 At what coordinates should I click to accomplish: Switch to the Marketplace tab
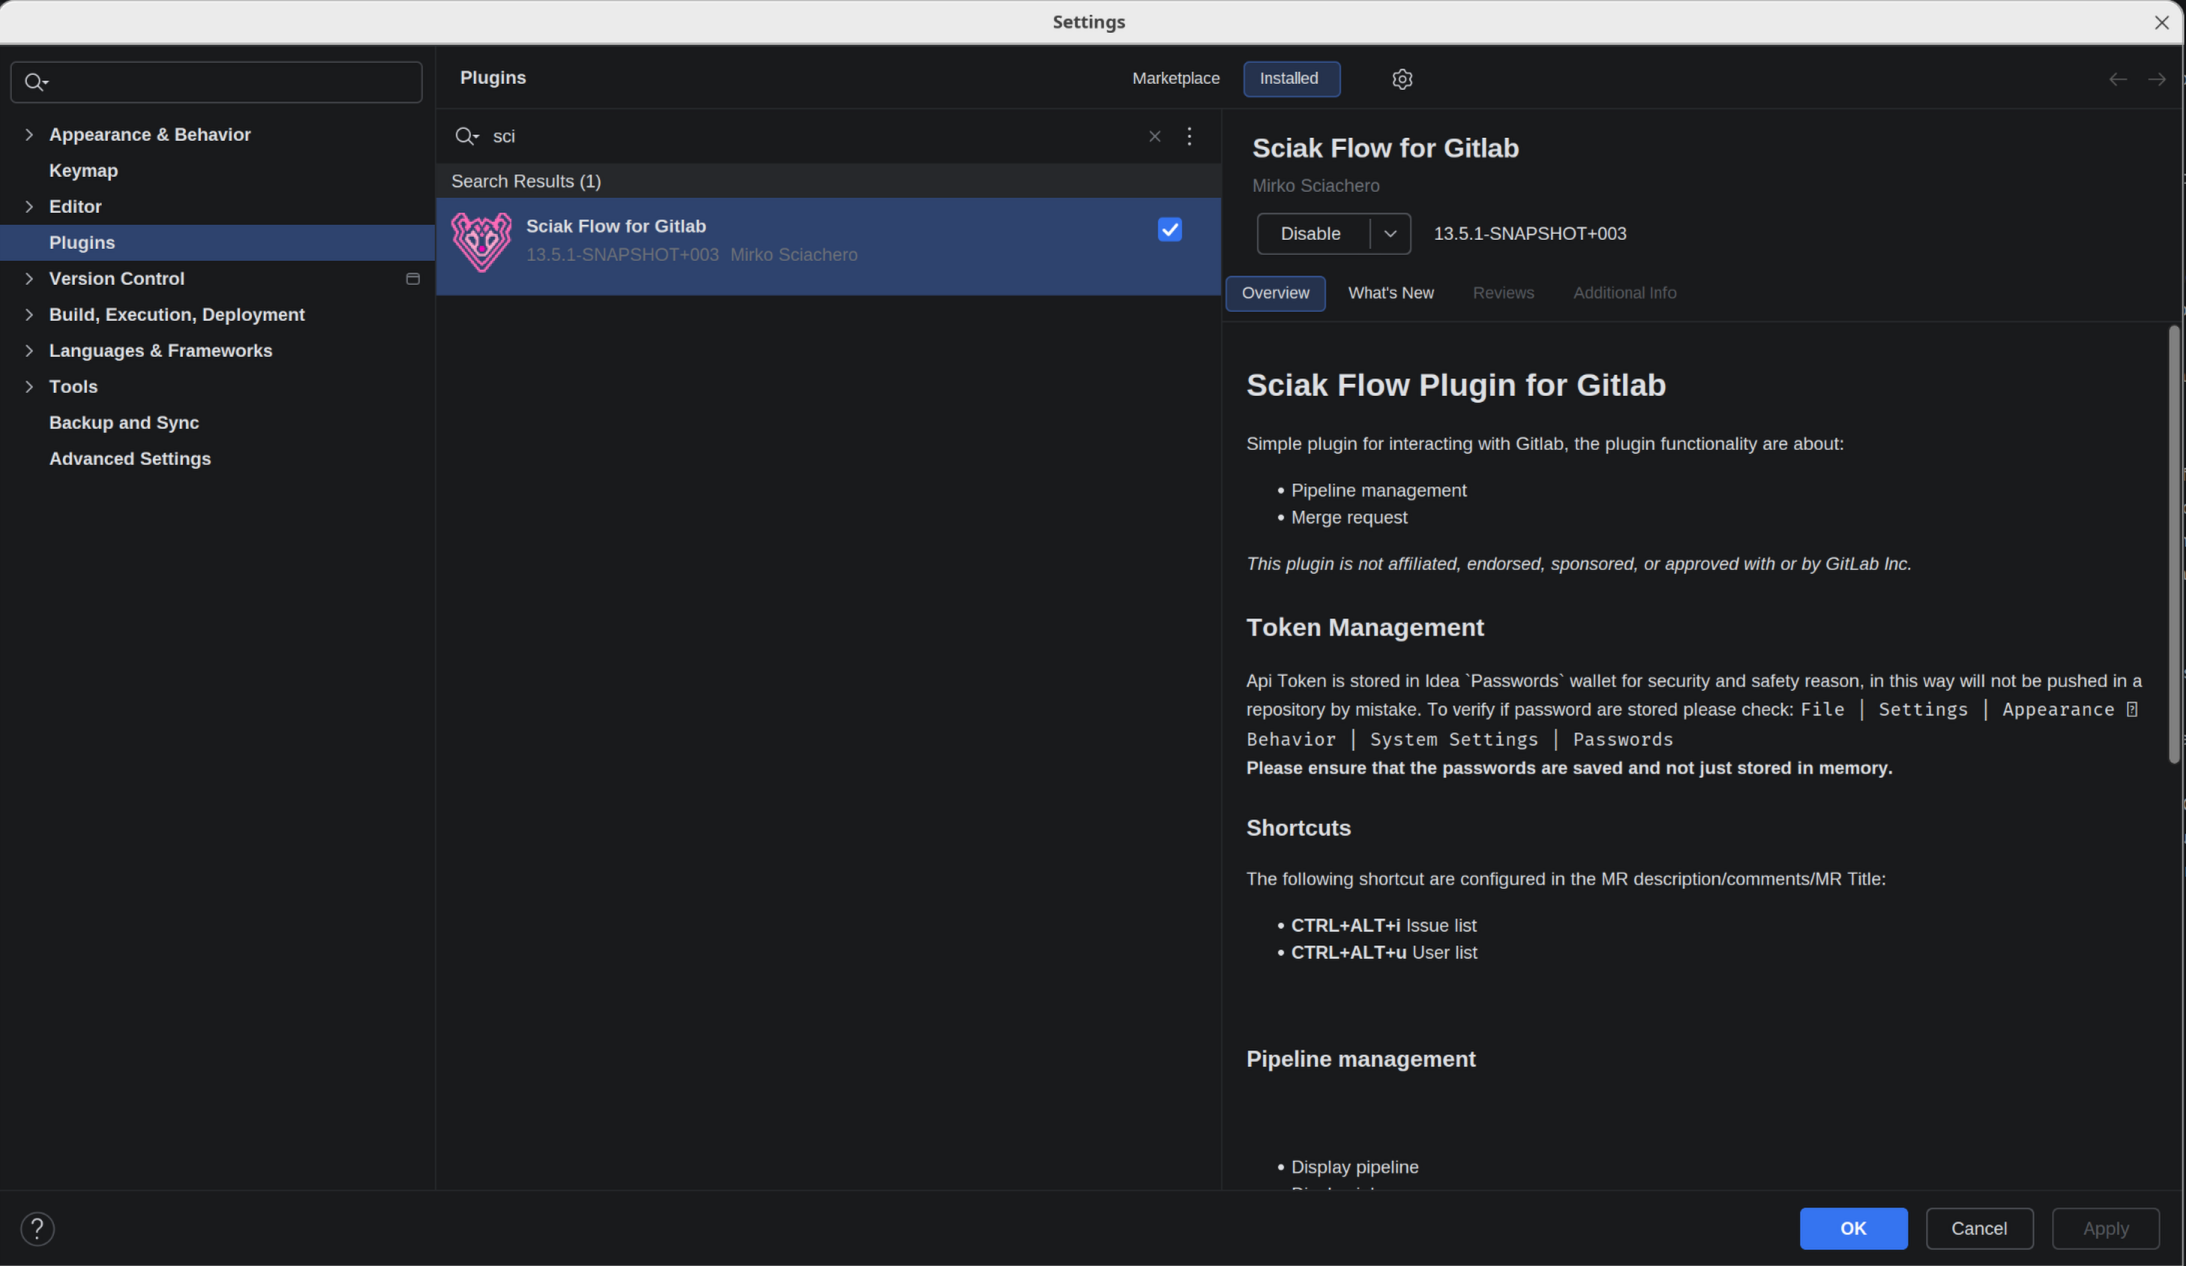click(1176, 78)
